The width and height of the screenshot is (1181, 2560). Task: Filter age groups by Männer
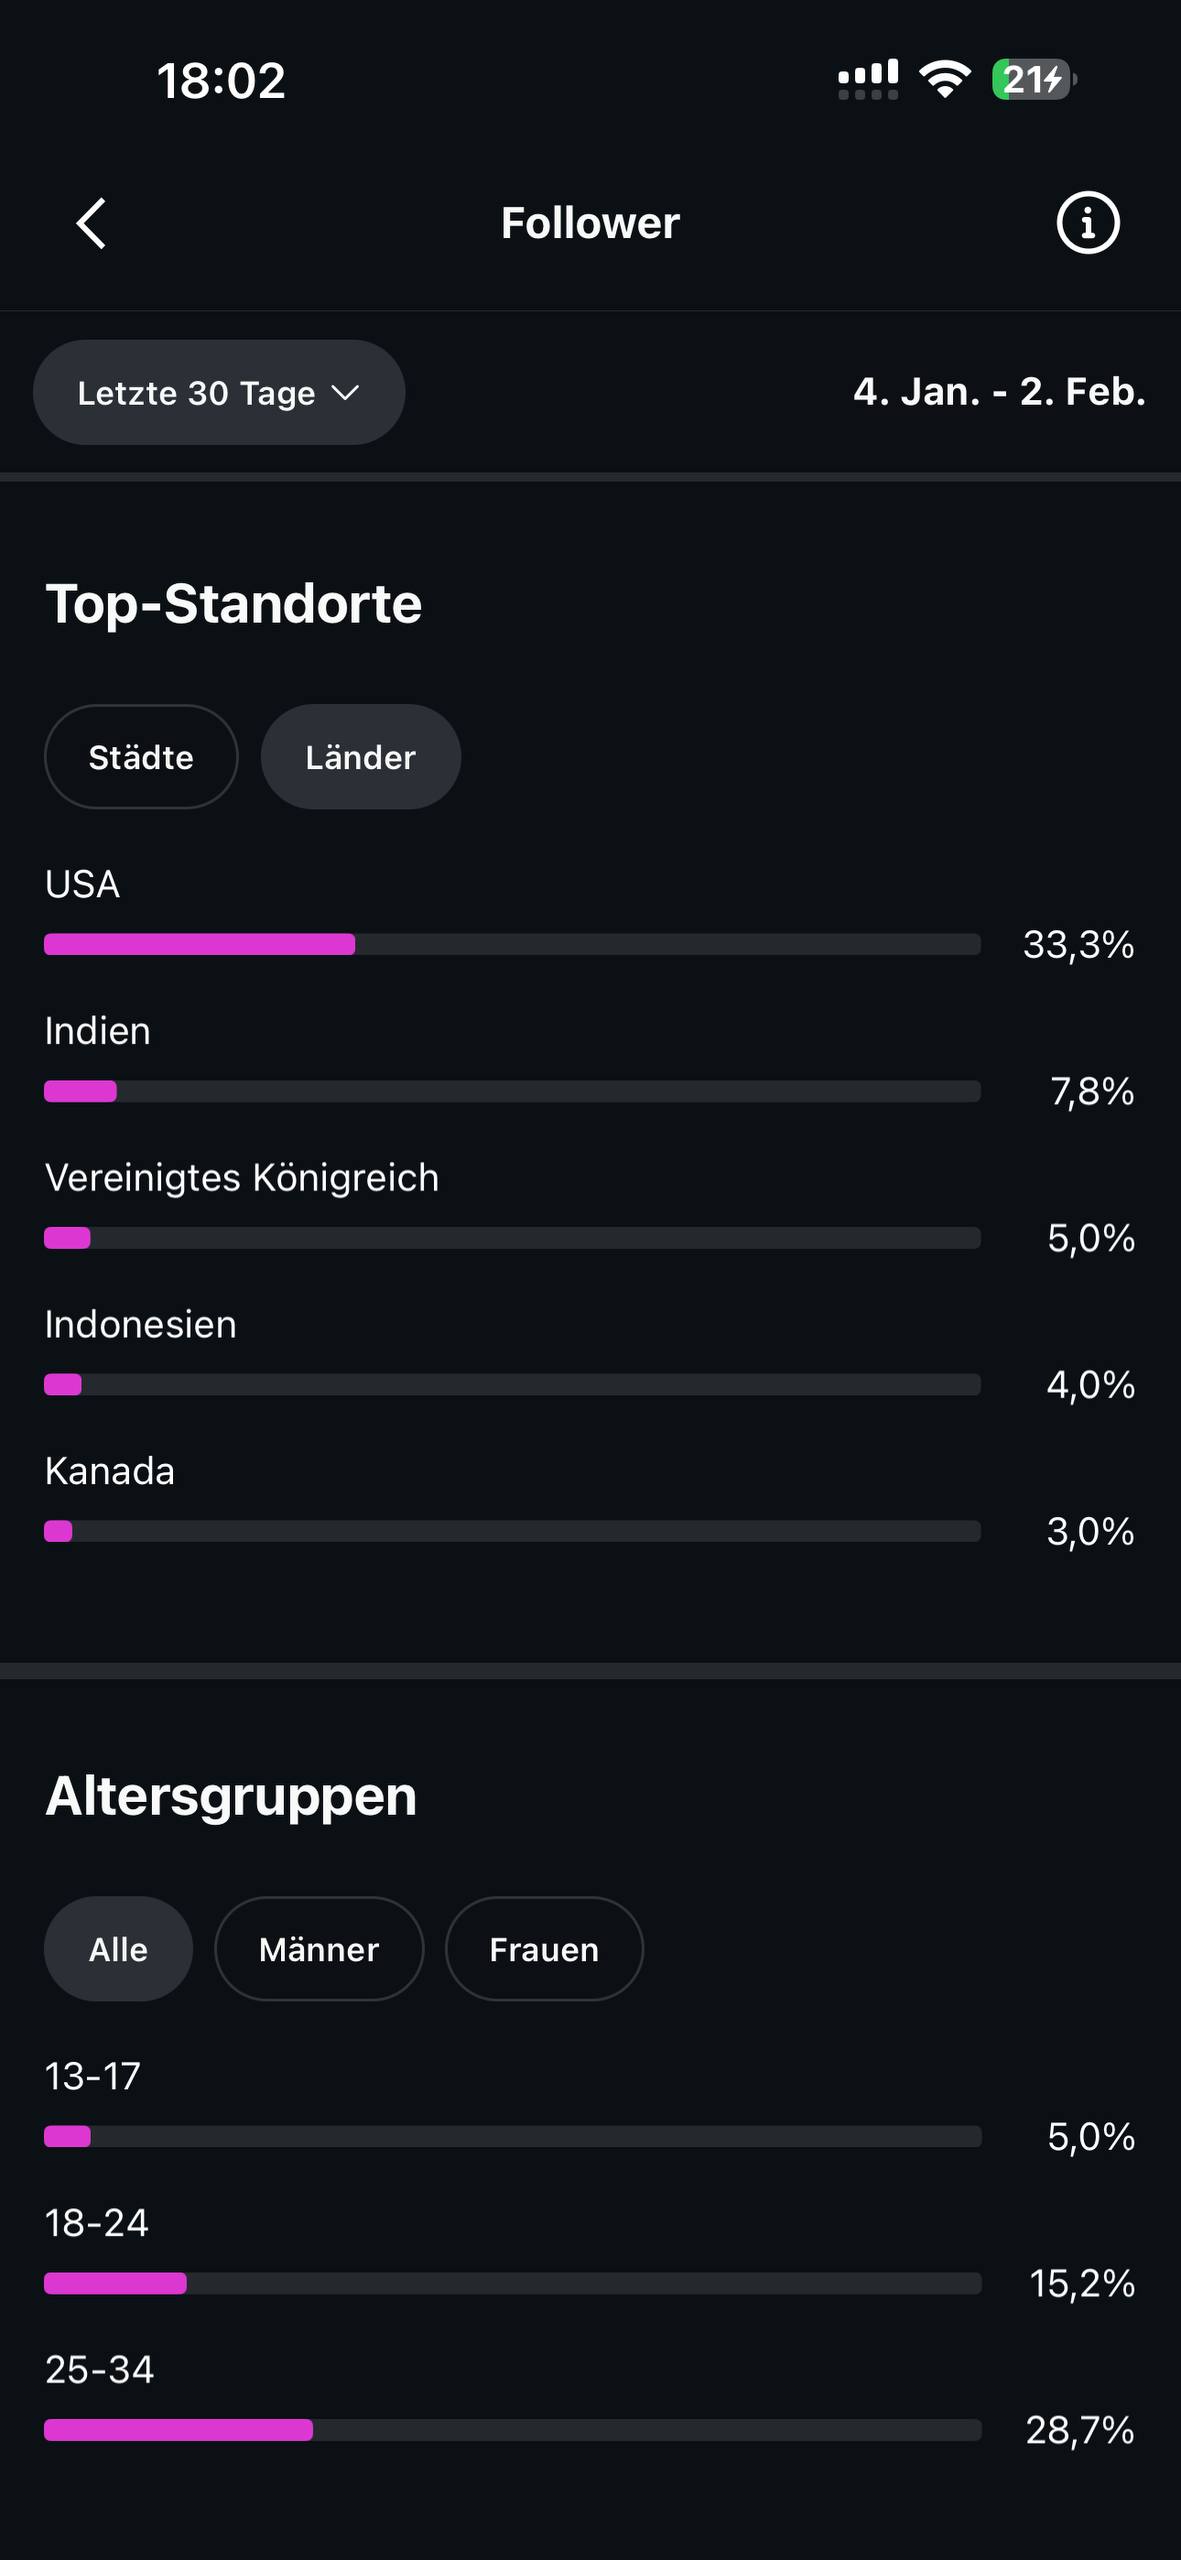click(x=319, y=1949)
